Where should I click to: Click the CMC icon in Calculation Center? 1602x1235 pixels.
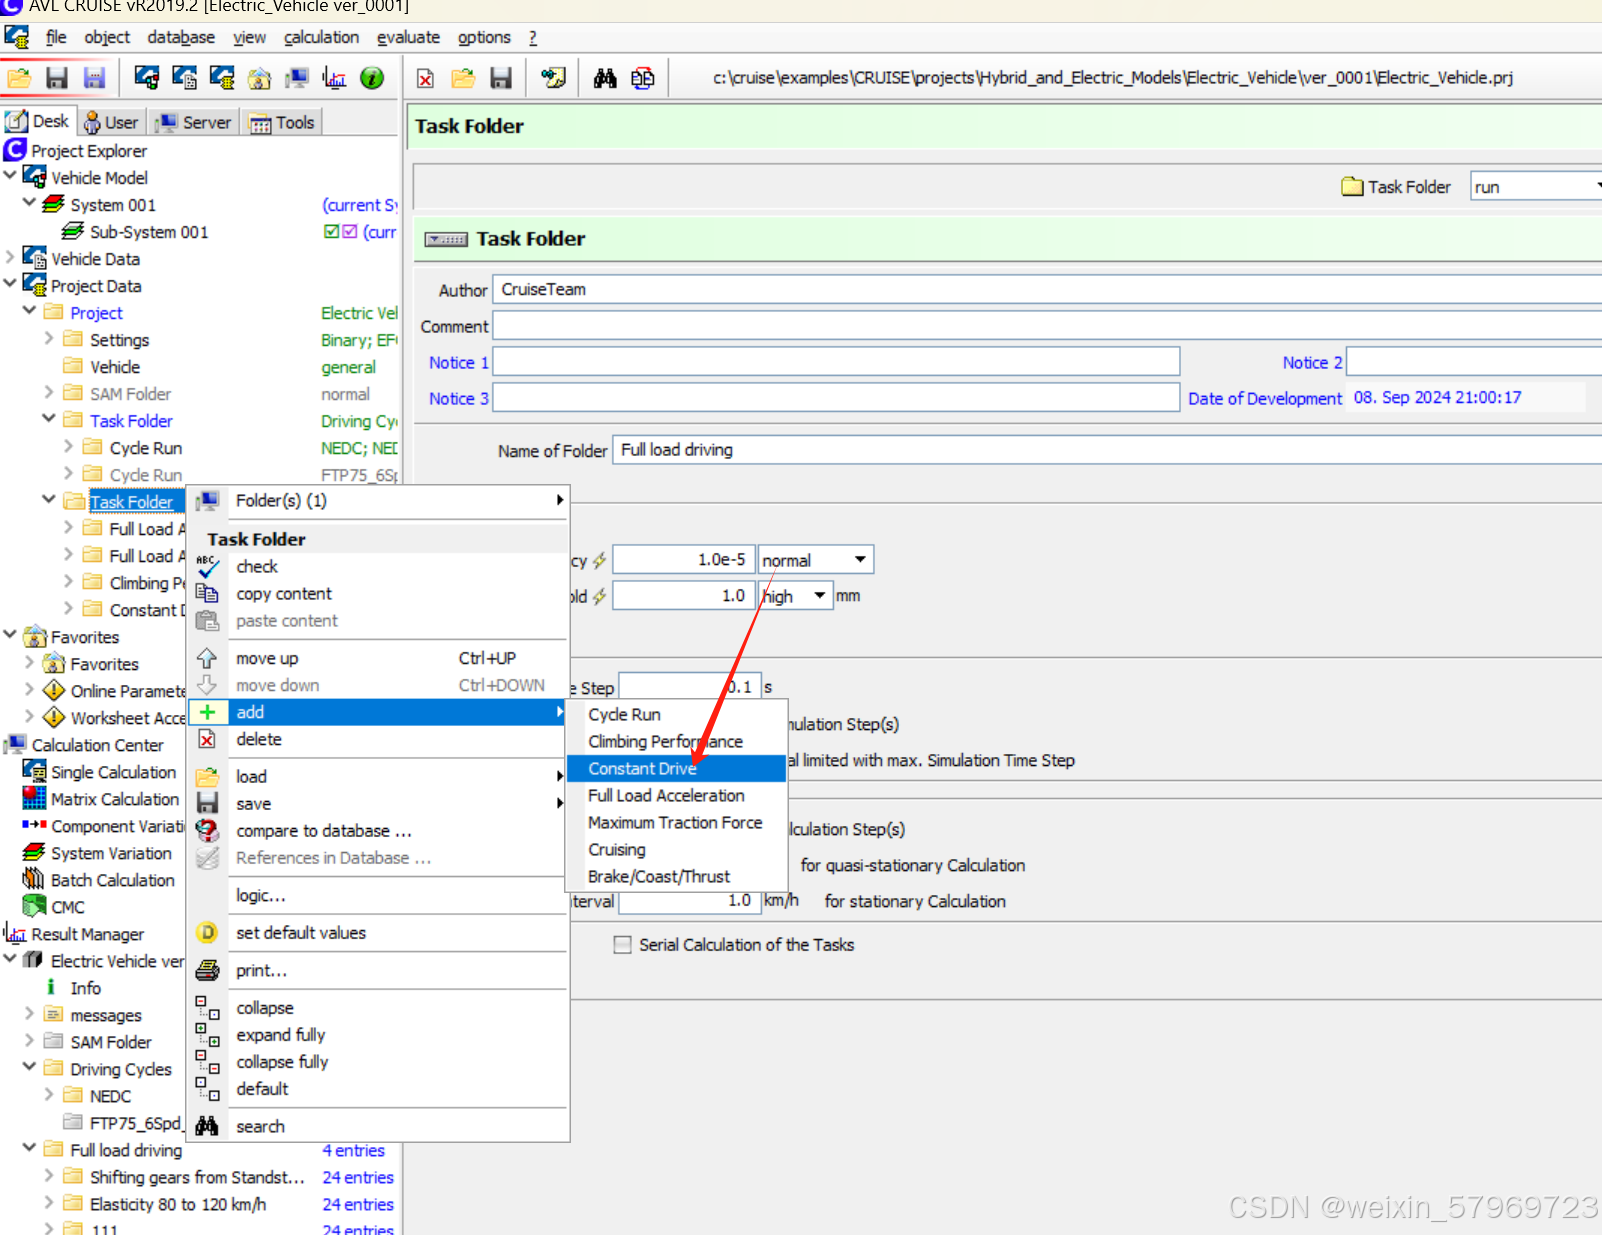click(35, 906)
